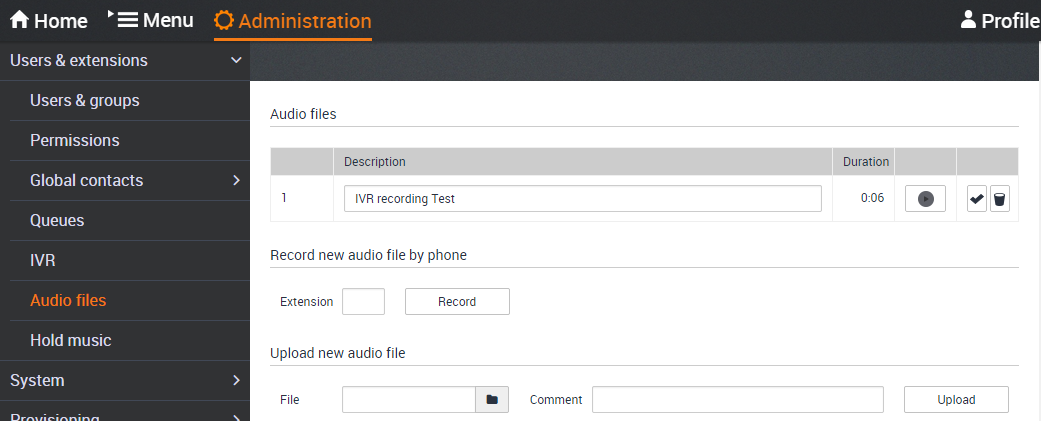Click the System sidebar label

37,380
